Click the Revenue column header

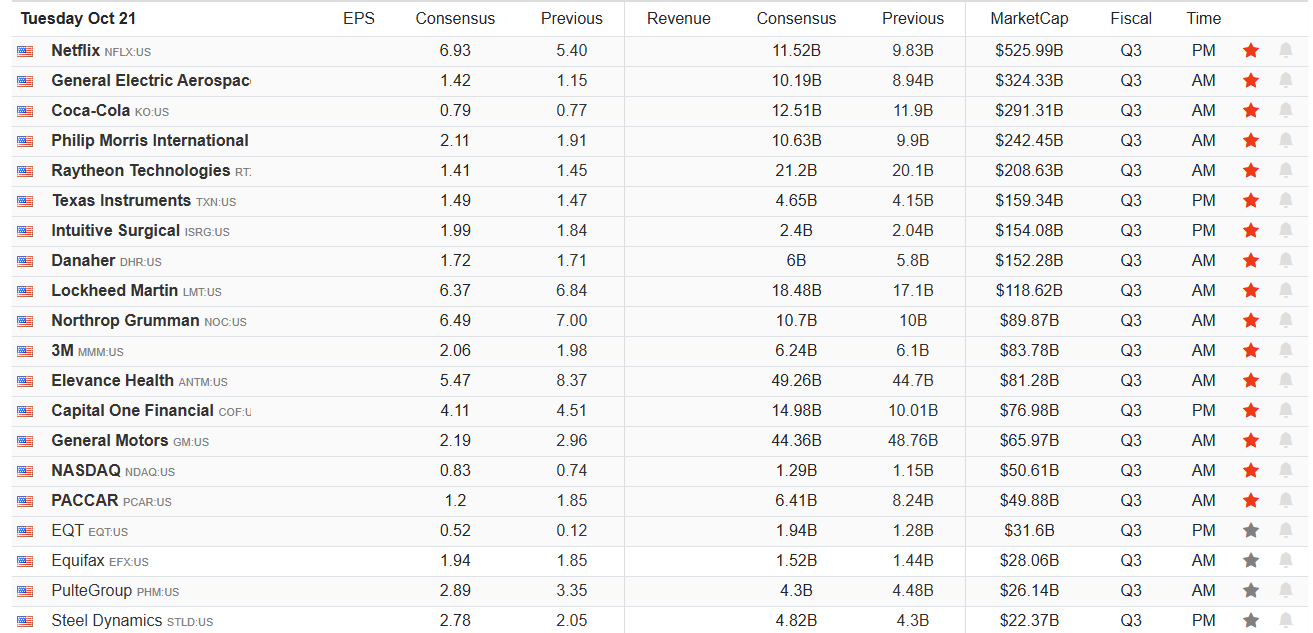pyautogui.click(x=679, y=19)
